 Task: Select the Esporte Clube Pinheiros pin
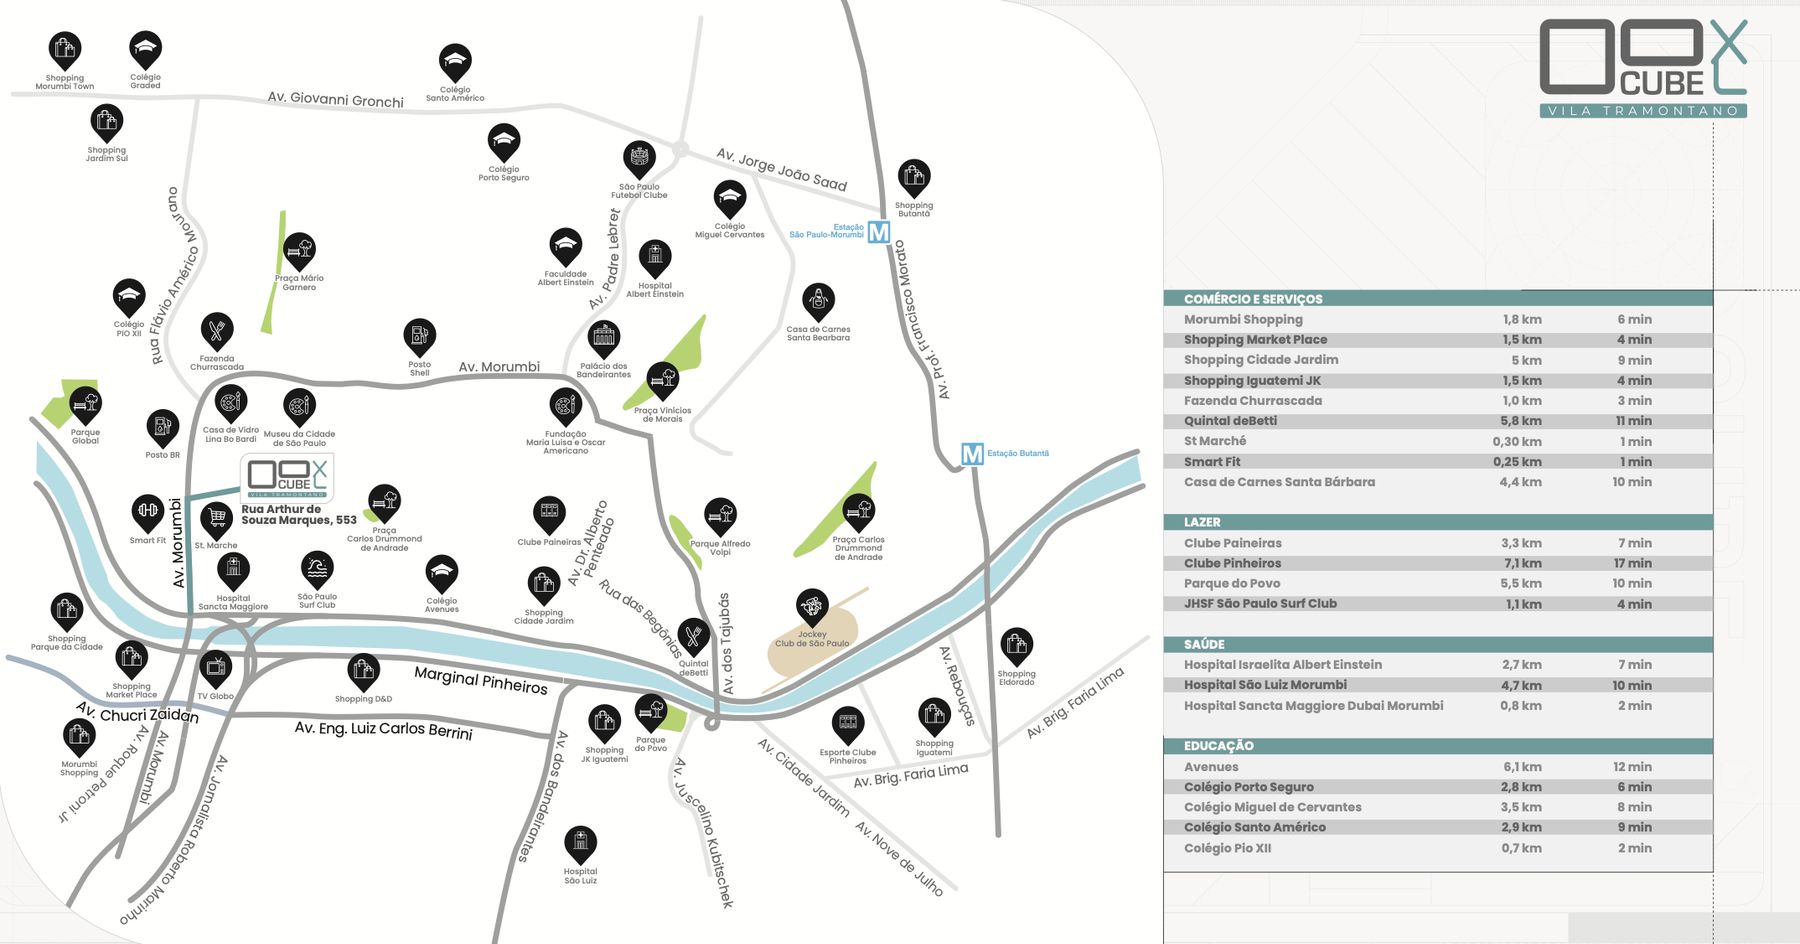tap(848, 726)
